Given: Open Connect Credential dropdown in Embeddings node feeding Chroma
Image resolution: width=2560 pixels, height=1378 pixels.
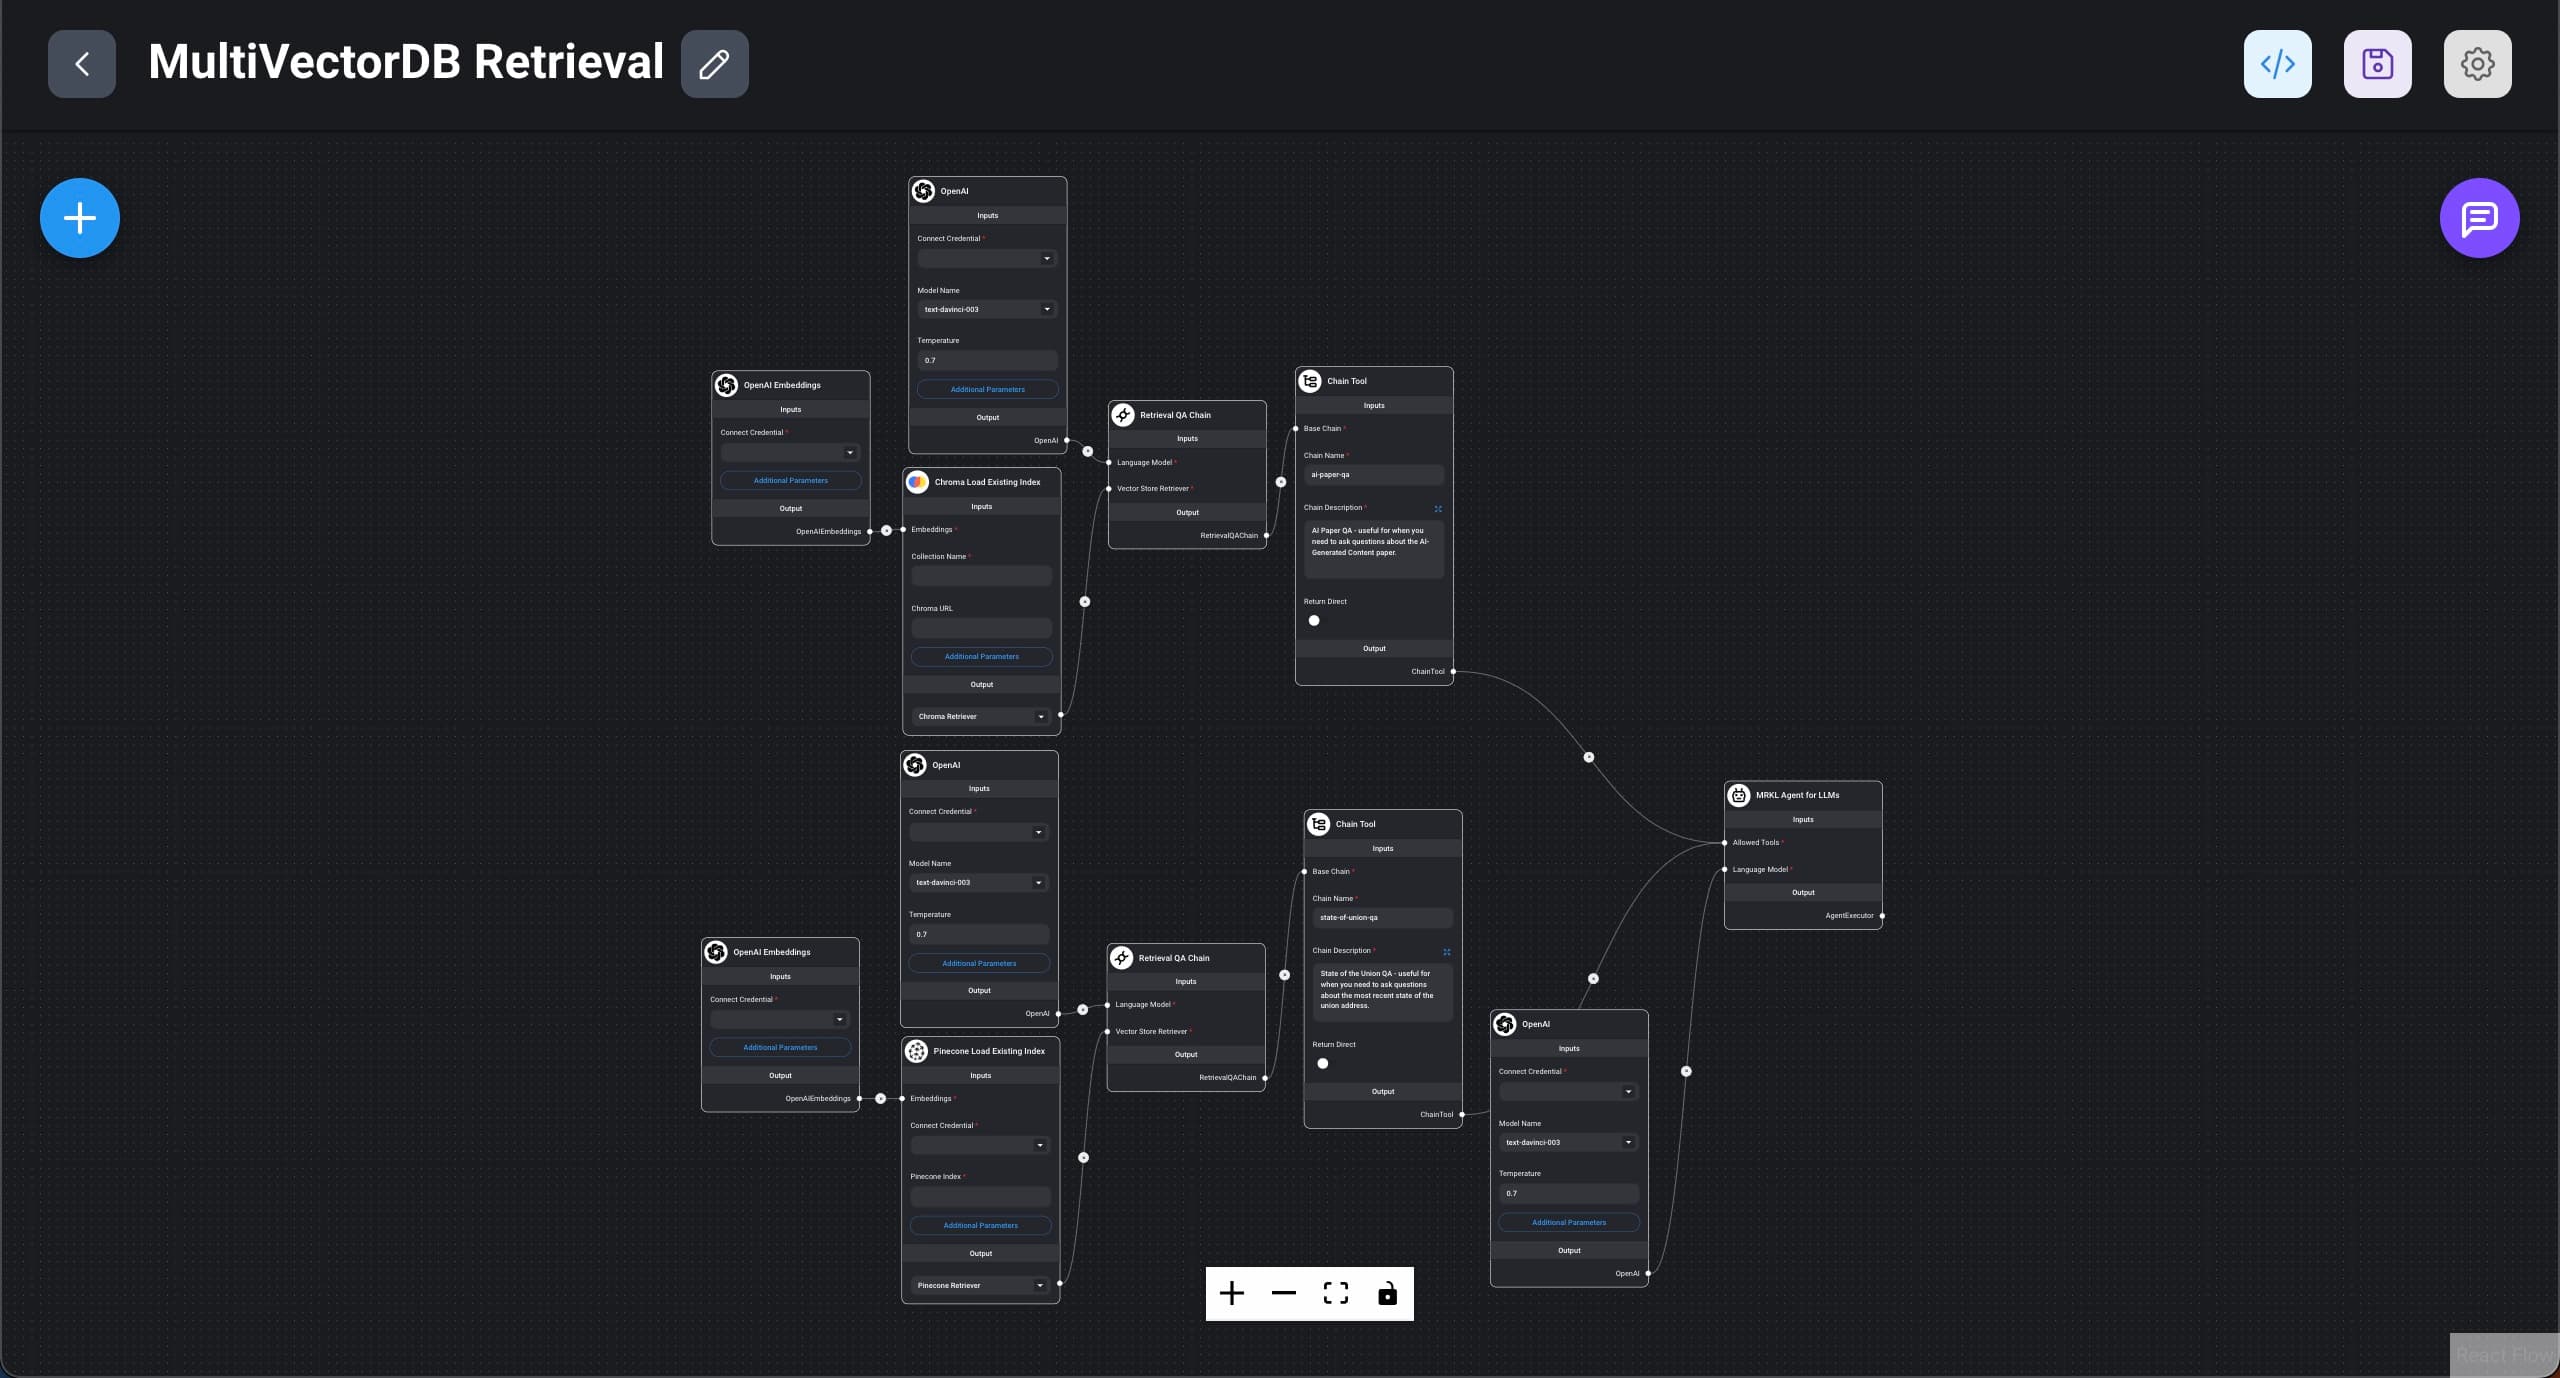Looking at the screenshot, I should coord(790,453).
